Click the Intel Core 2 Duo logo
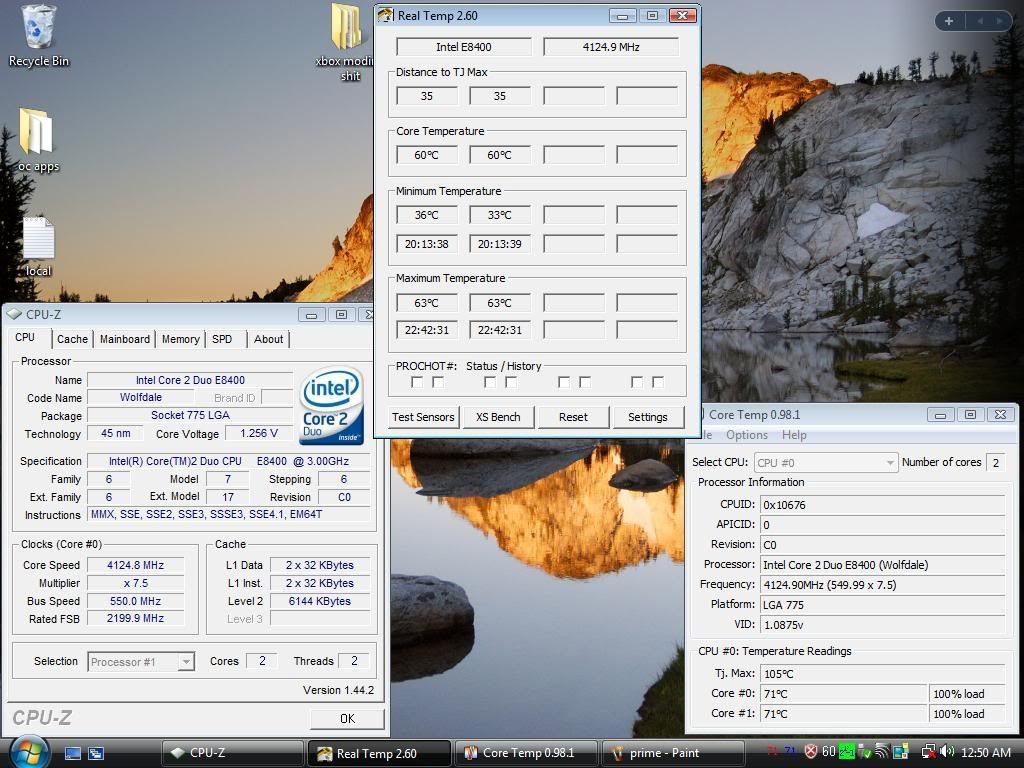 coord(331,405)
